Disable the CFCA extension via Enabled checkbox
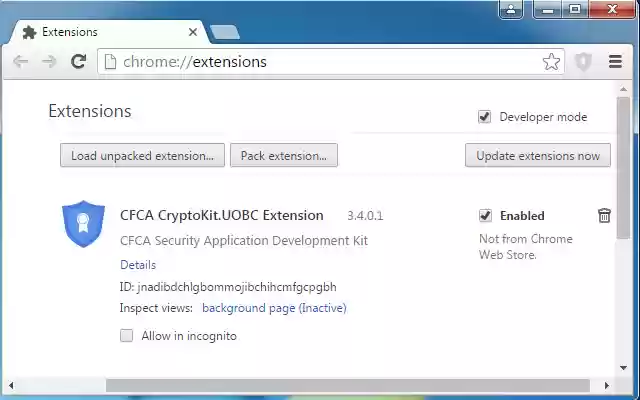Image resolution: width=640 pixels, height=400 pixels. point(485,215)
